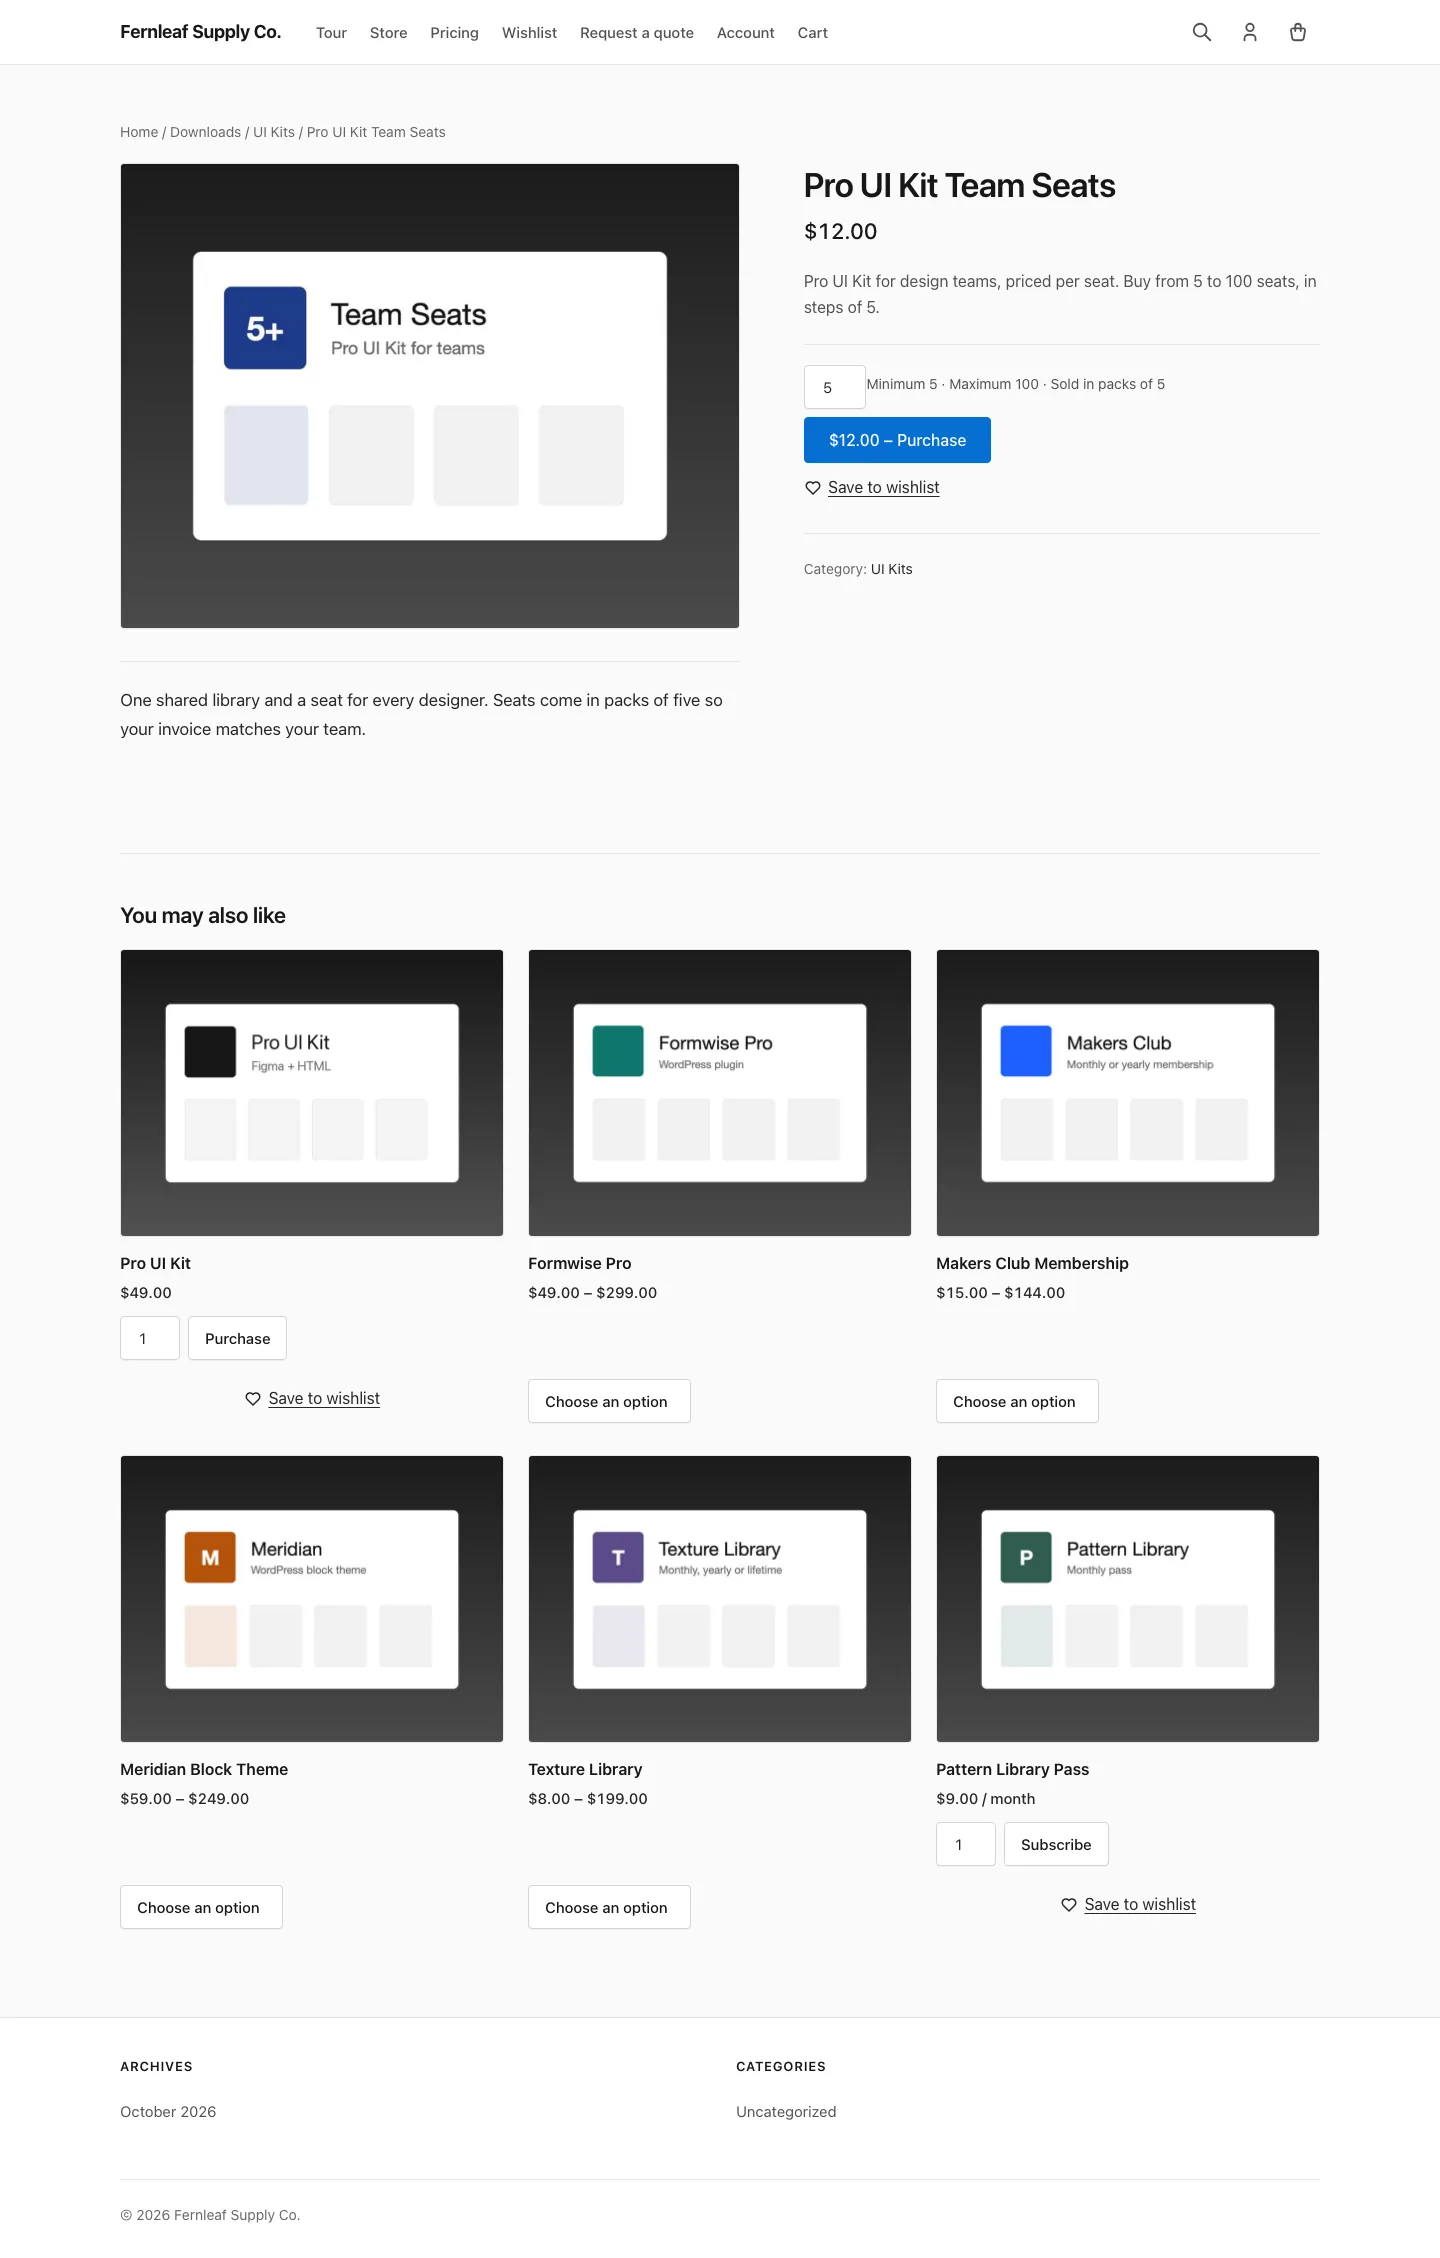Open the Pro UI Kit product thumbnail
1440x2258 pixels.
click(x=312, y=1093)
